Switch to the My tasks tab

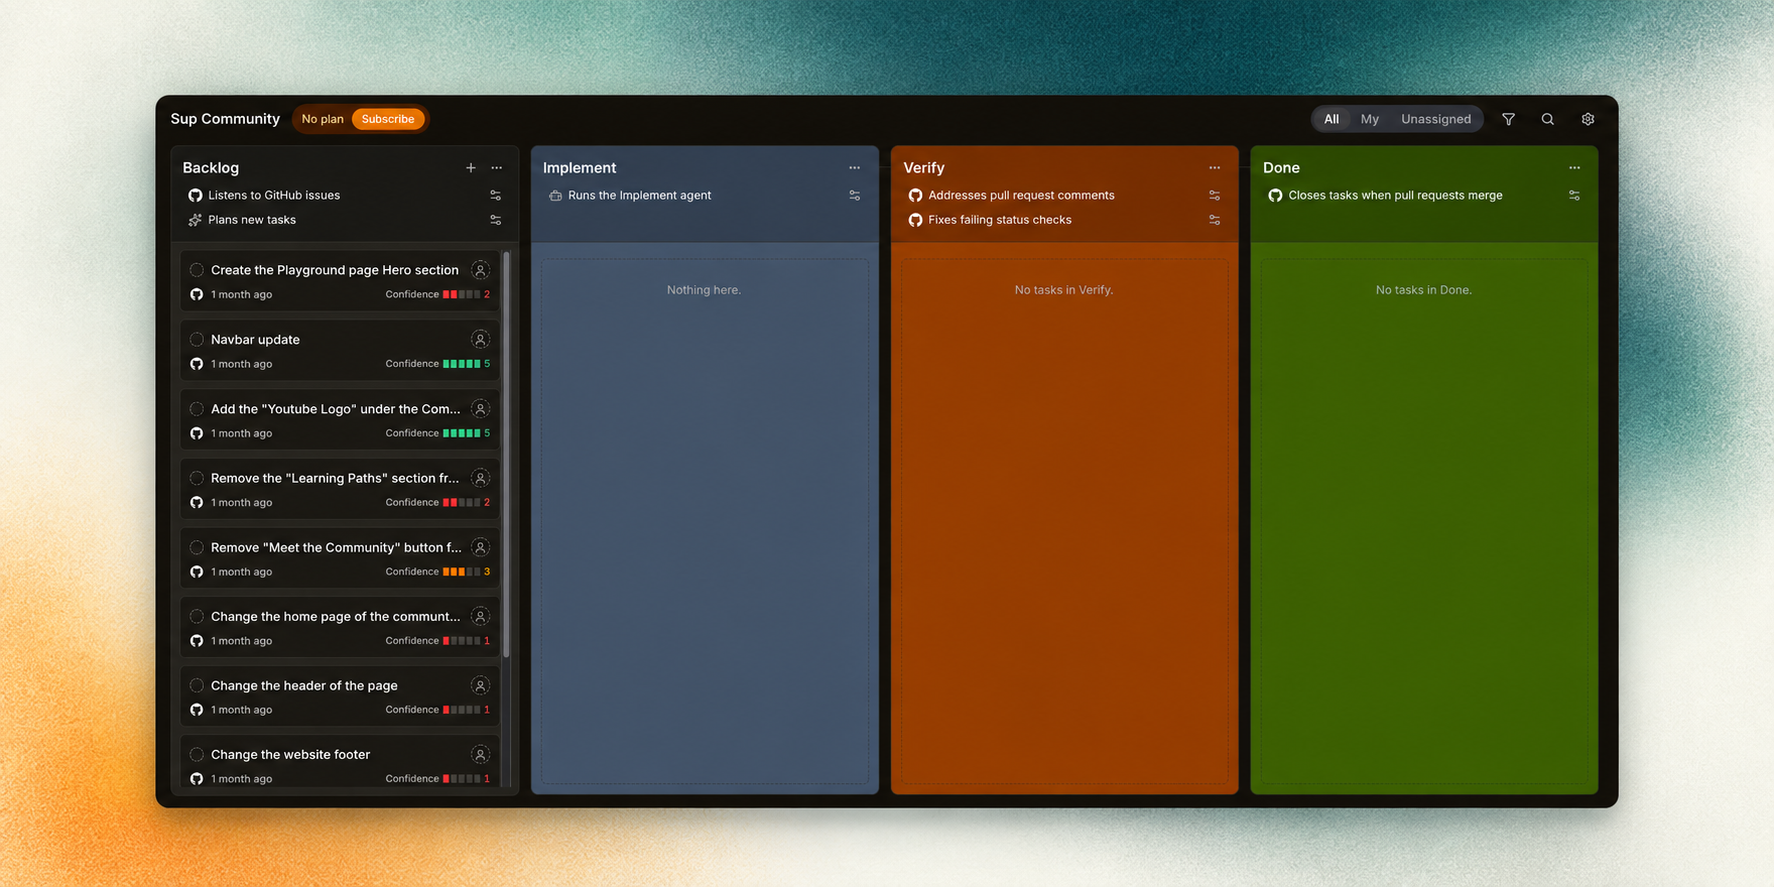1369,119
